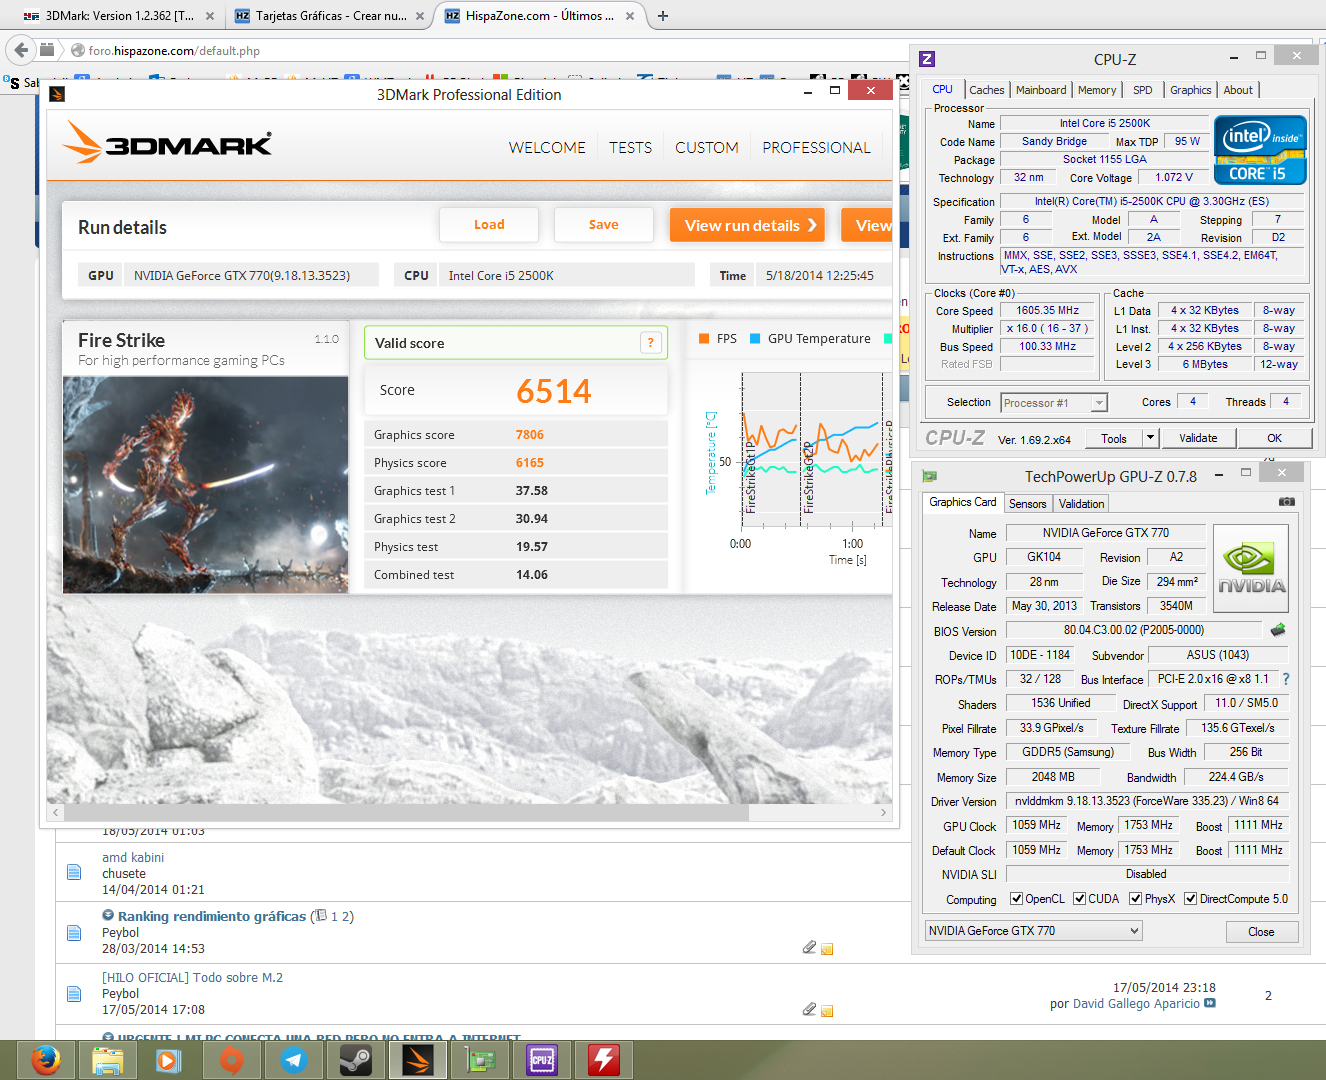Open the Valid score help icon
The width and height of the screenshot is (1326, 1080).
click(x=651, y=343)
